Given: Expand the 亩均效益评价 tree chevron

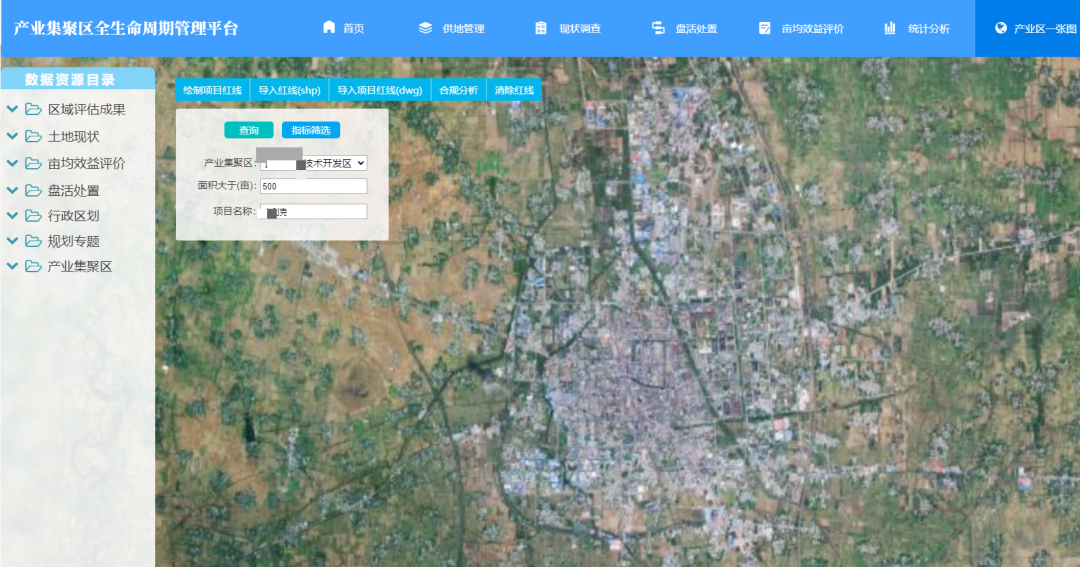Looking at the screenshot, I should pos(12,163).
